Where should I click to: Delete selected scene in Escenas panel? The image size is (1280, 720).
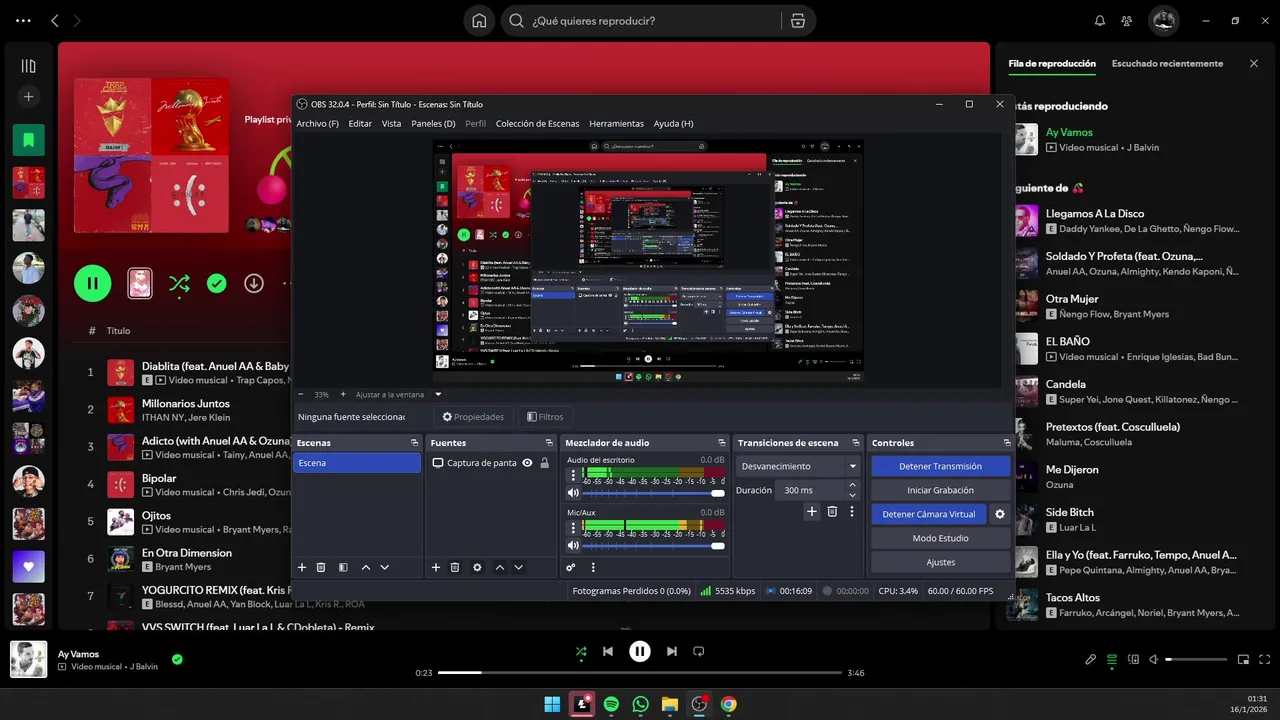tap(321, 567)
